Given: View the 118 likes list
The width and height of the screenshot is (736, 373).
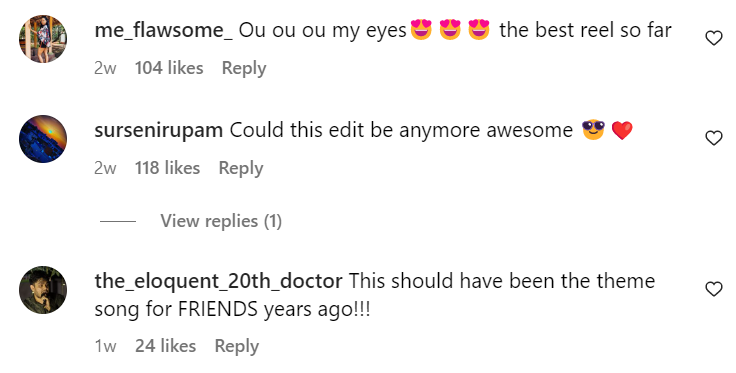Looking at the screenshot, I should (x=168, y=168).
